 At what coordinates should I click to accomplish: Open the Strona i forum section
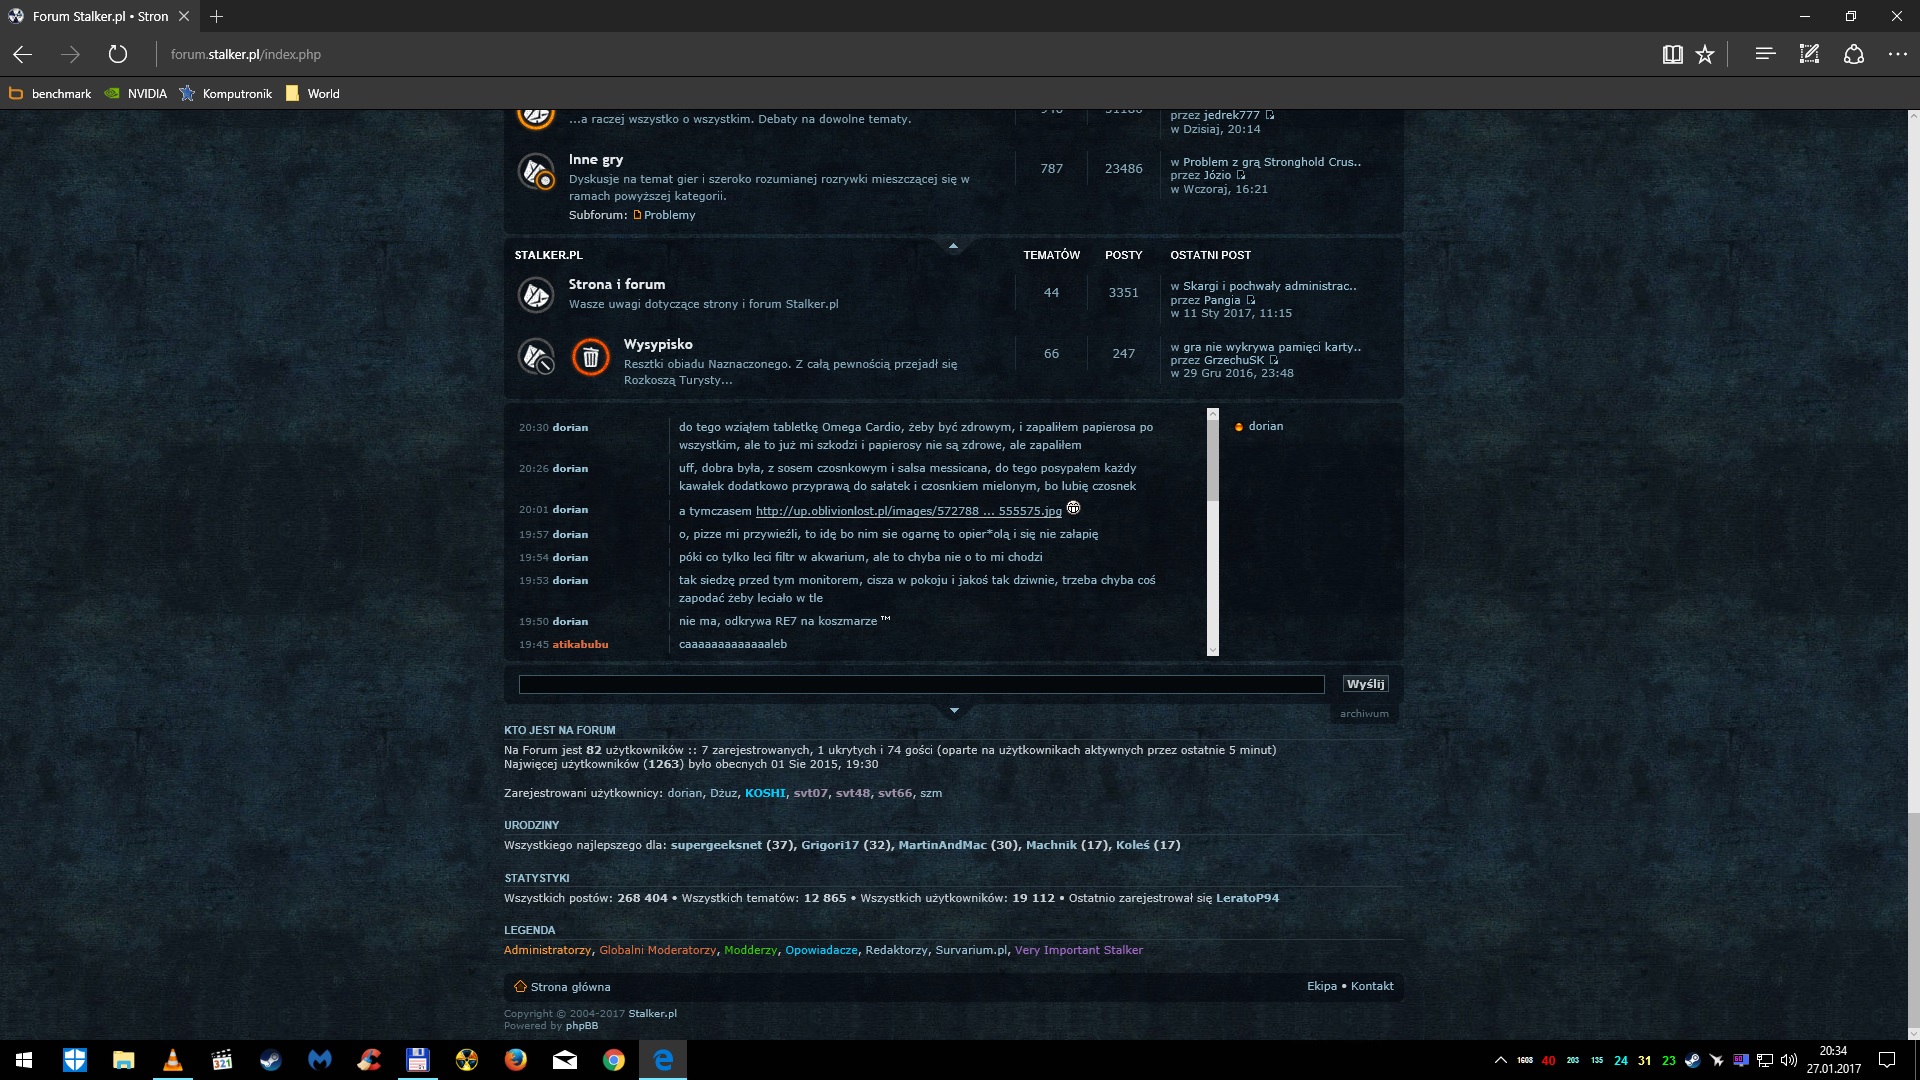(x=617, y=284)
